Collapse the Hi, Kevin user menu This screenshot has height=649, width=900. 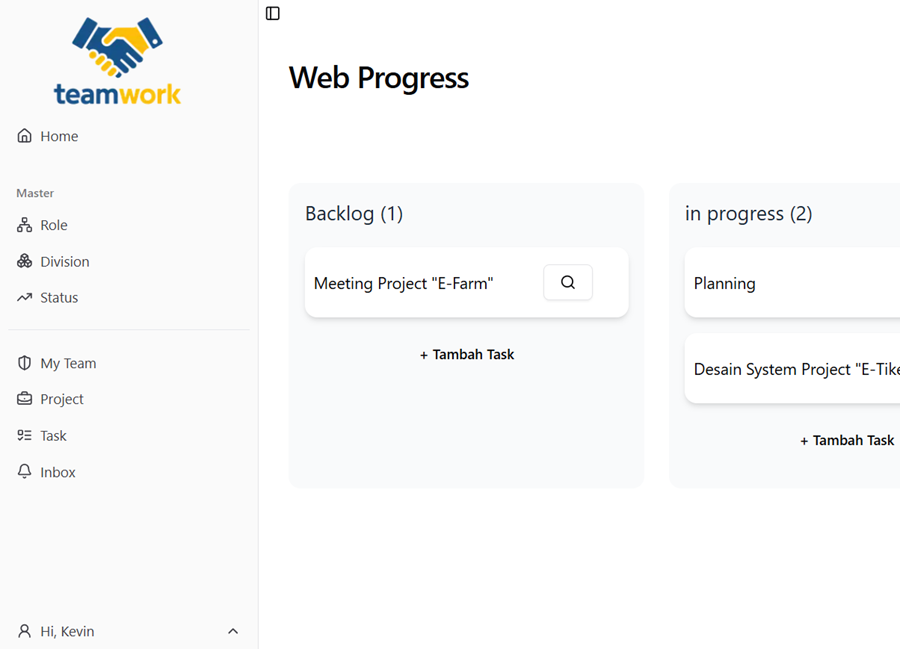click(x=233, y=631)
